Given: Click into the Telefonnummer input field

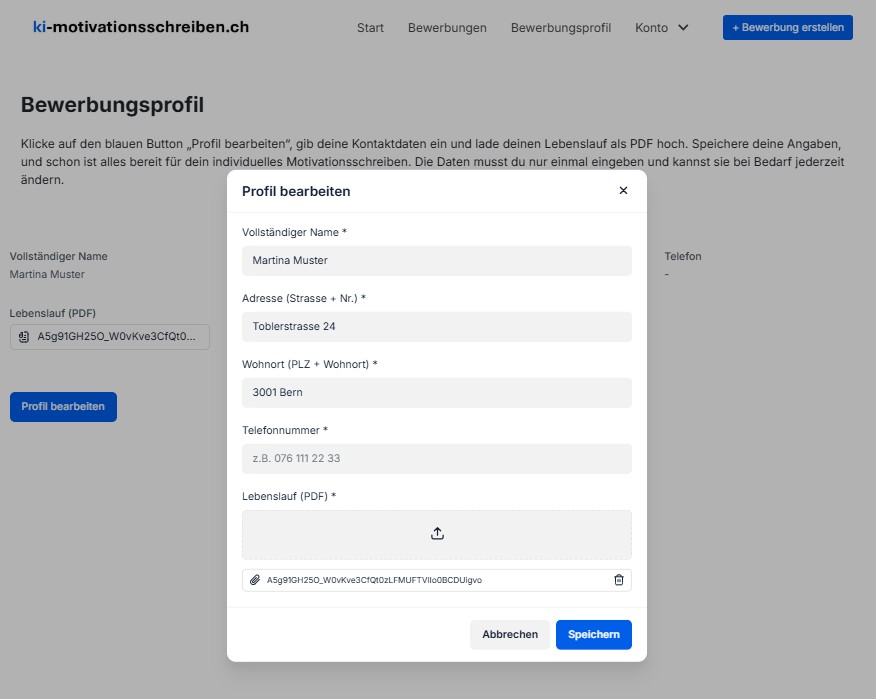Looking at the screenshot, I should 437,458.
